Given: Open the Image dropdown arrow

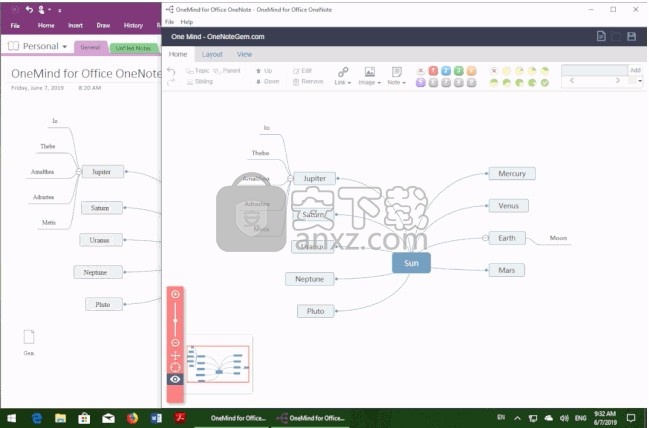Looking at the screenshot, I should (379, 83).
